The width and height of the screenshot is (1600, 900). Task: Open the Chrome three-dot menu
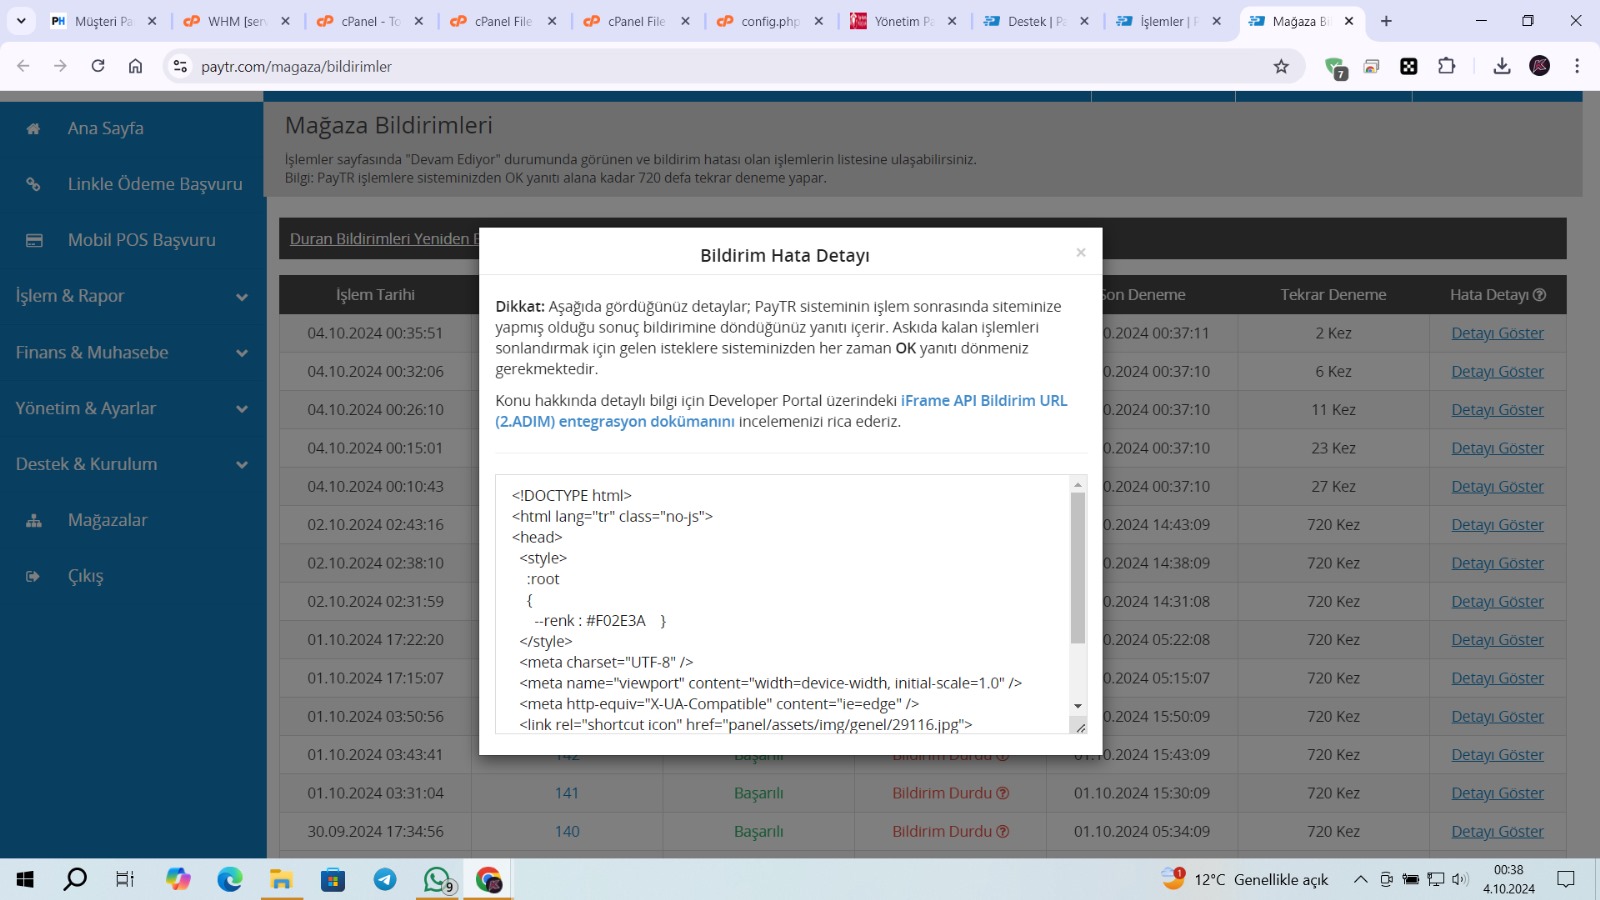point(1577,66)
